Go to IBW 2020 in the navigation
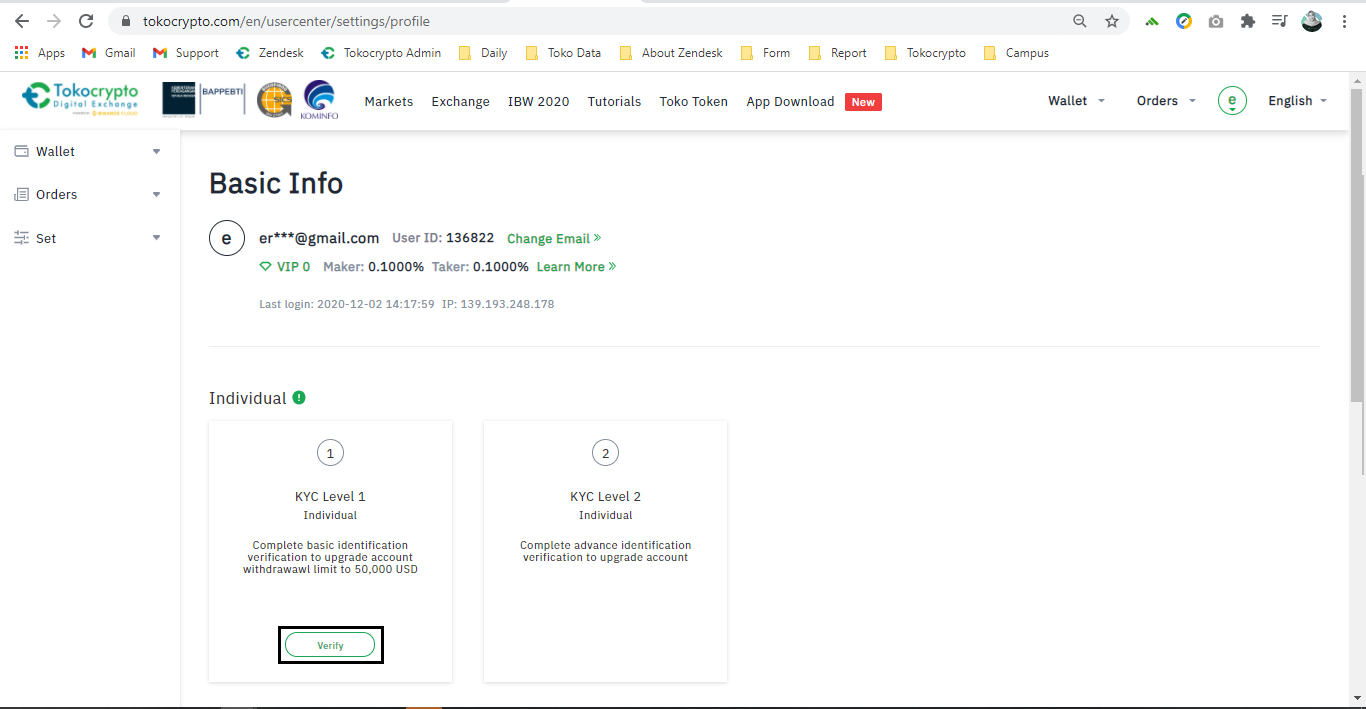This screenshot has width=1366, height=709. pyautogui.click(x=539, y=101)
